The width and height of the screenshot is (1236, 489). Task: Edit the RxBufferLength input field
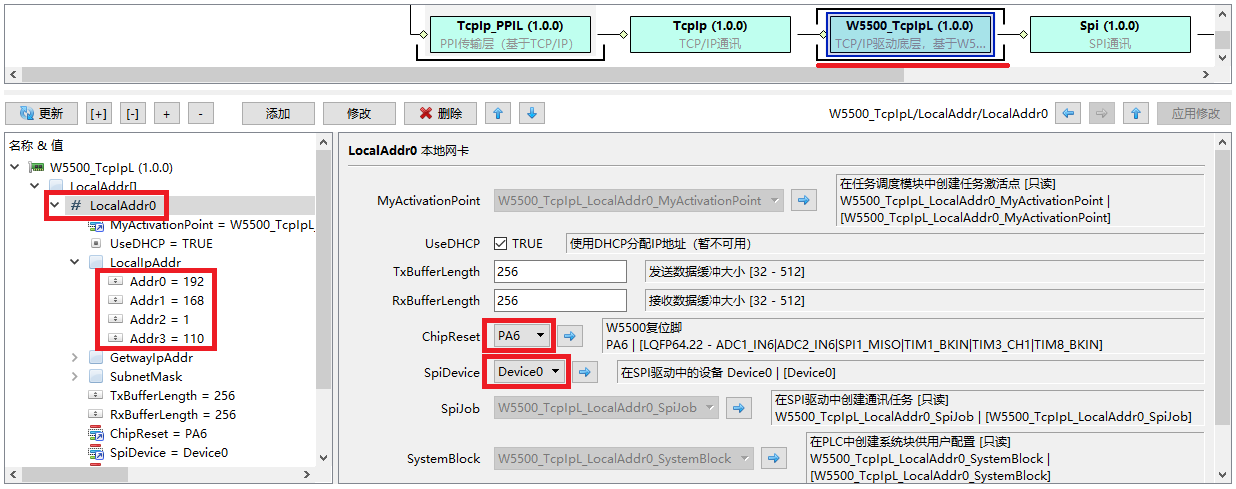562,300
